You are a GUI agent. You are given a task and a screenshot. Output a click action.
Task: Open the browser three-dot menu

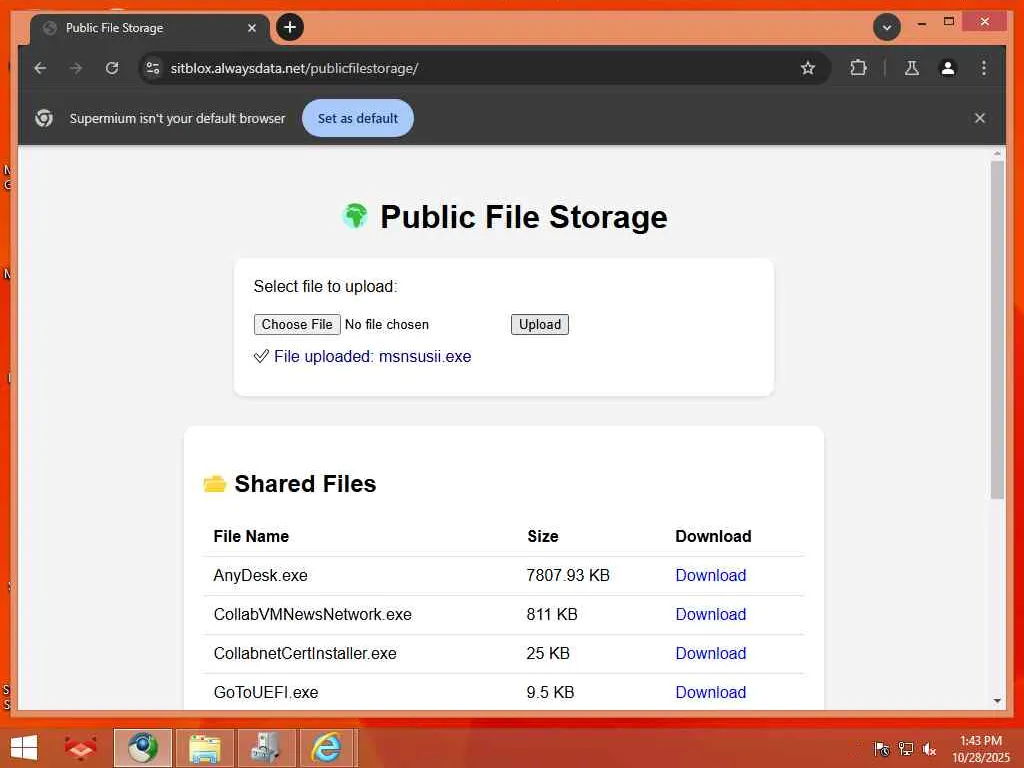click(x=984, y=68)
